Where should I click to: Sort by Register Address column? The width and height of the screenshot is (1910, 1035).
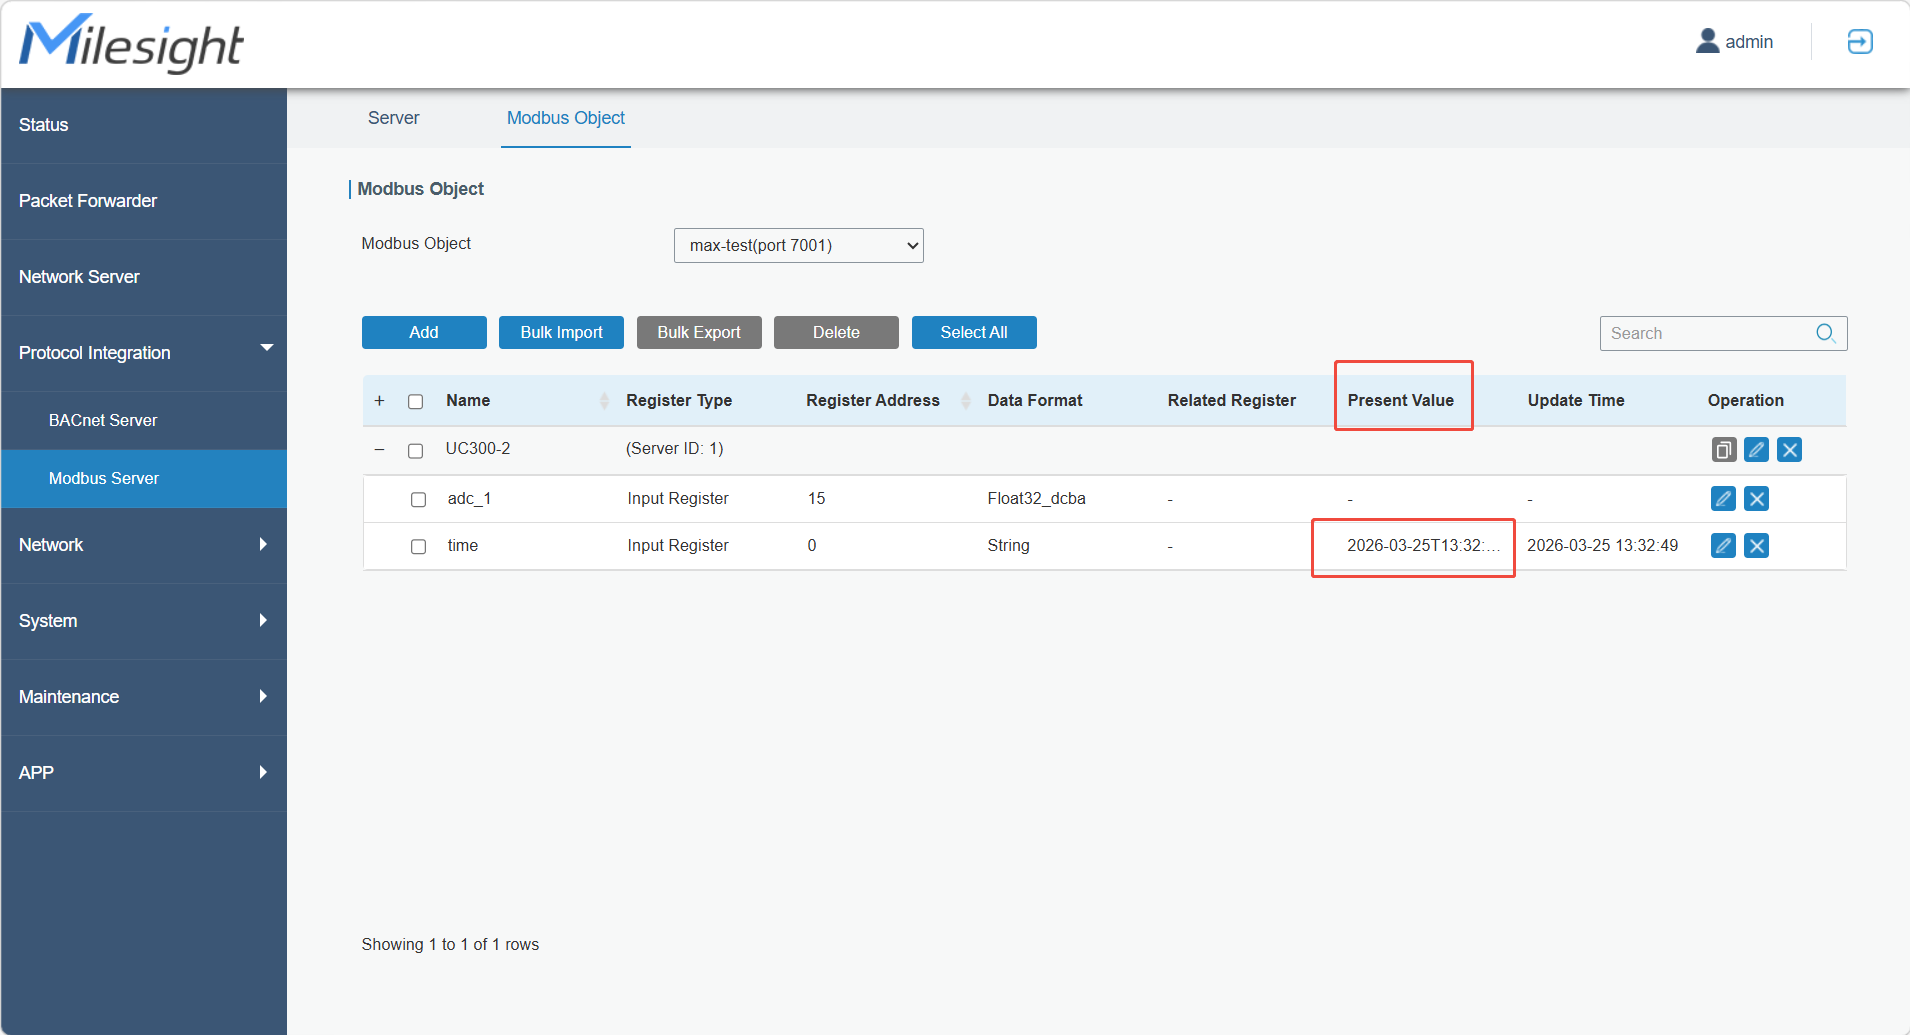click(966, 401)
